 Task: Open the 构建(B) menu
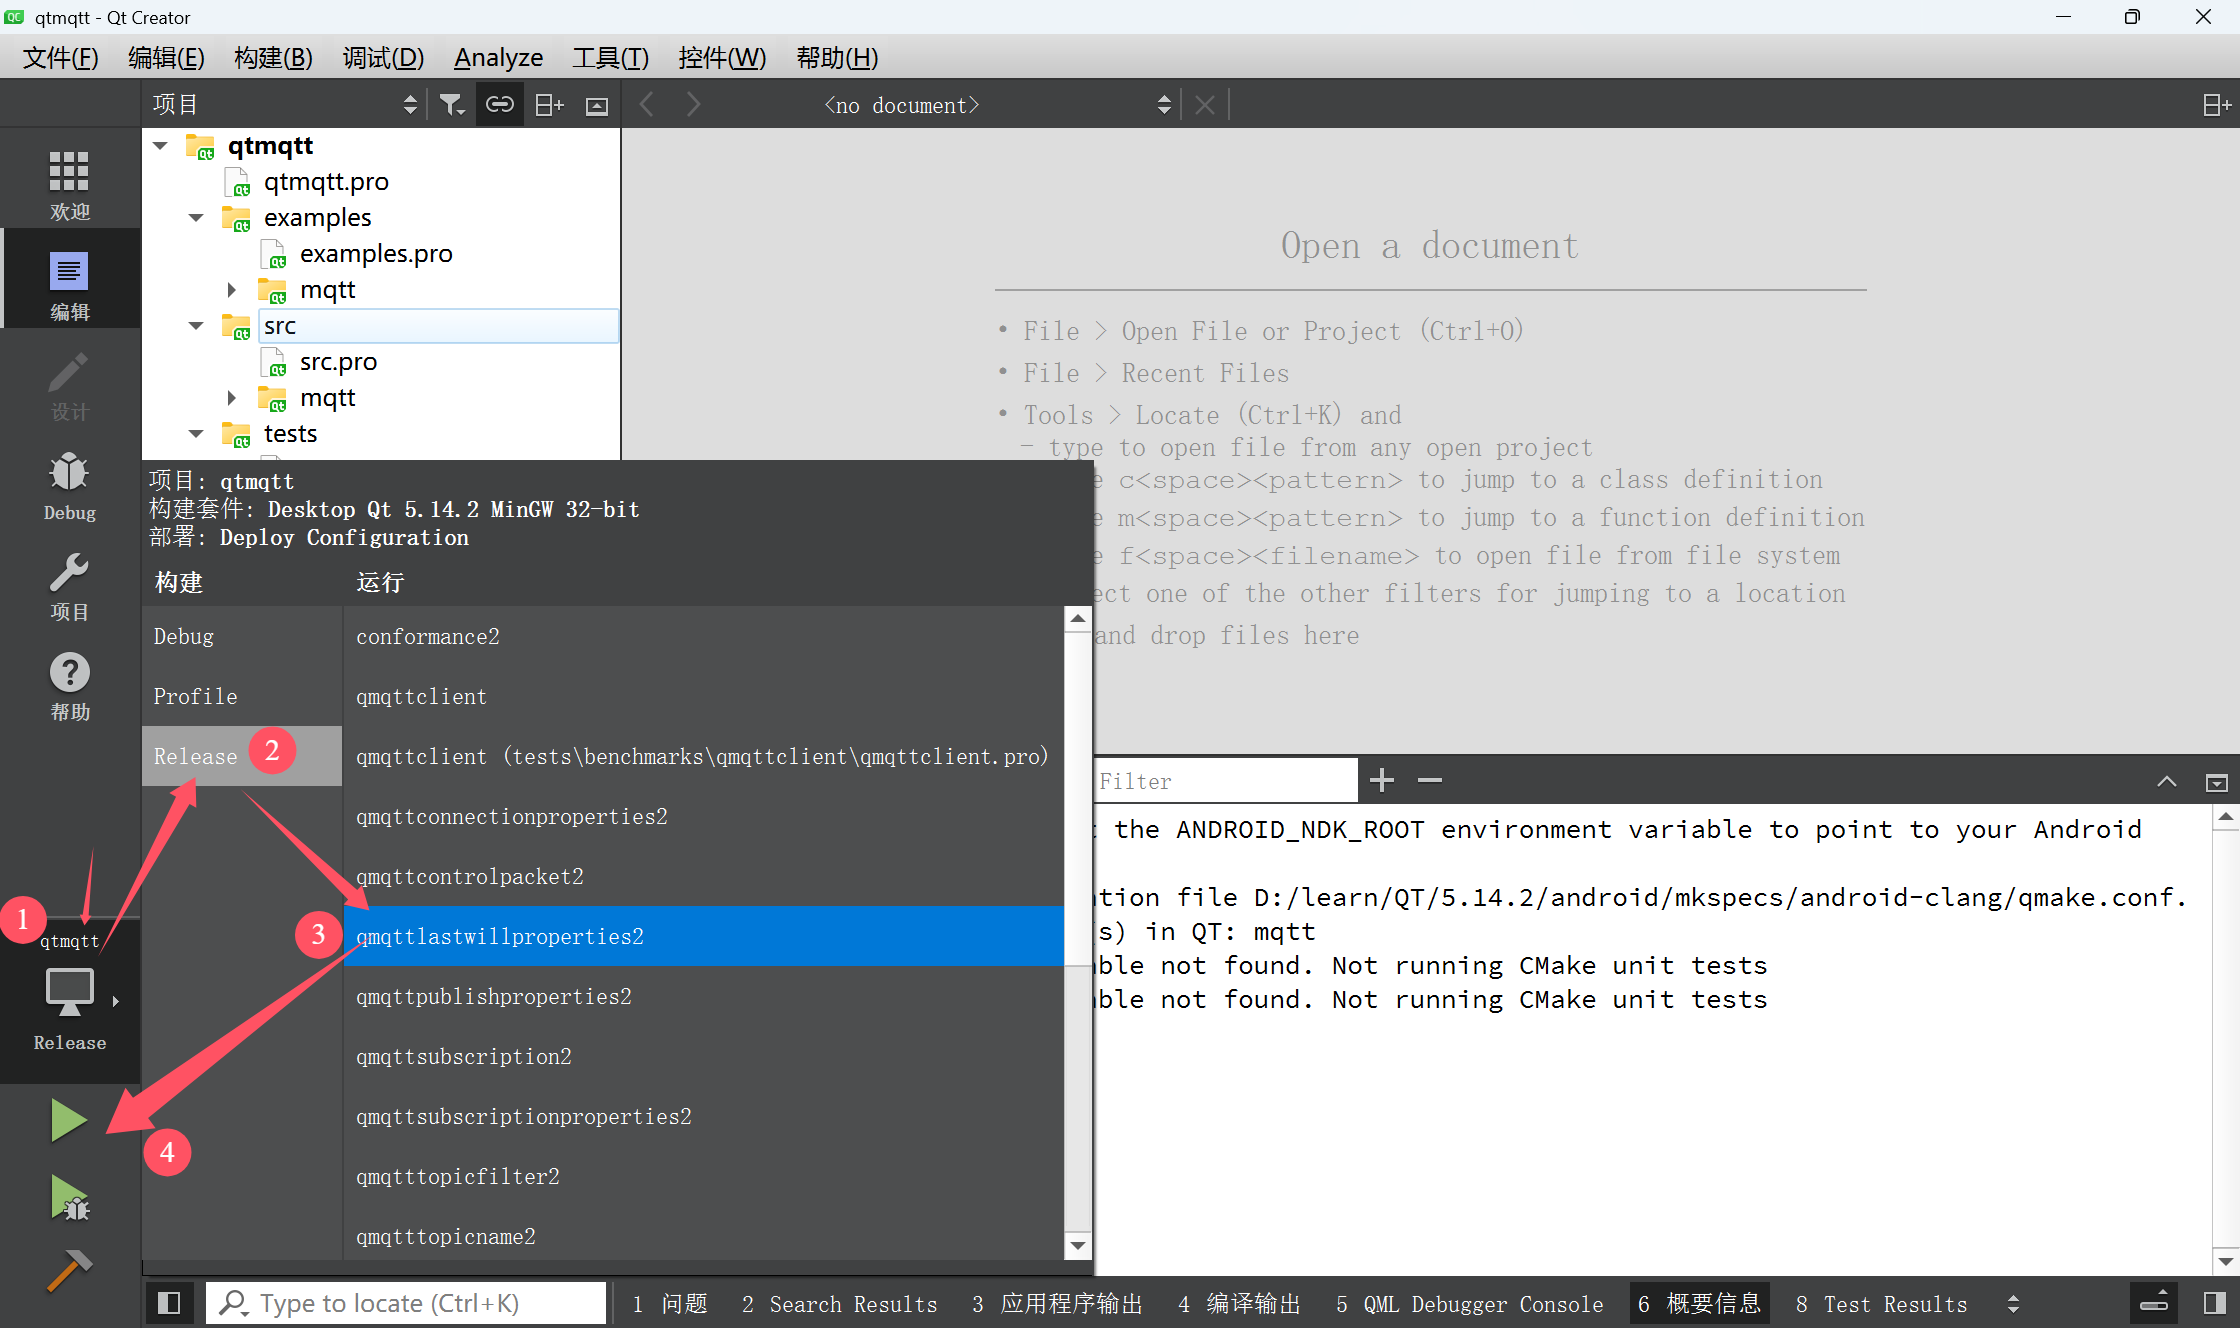[273, 58]
